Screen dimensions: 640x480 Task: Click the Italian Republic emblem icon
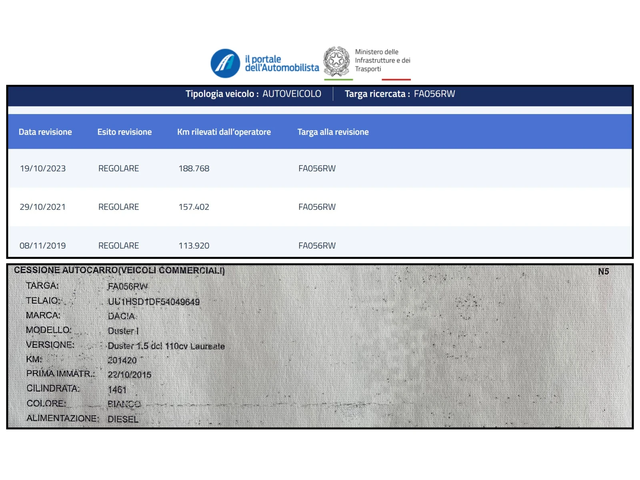click(336, 62)
